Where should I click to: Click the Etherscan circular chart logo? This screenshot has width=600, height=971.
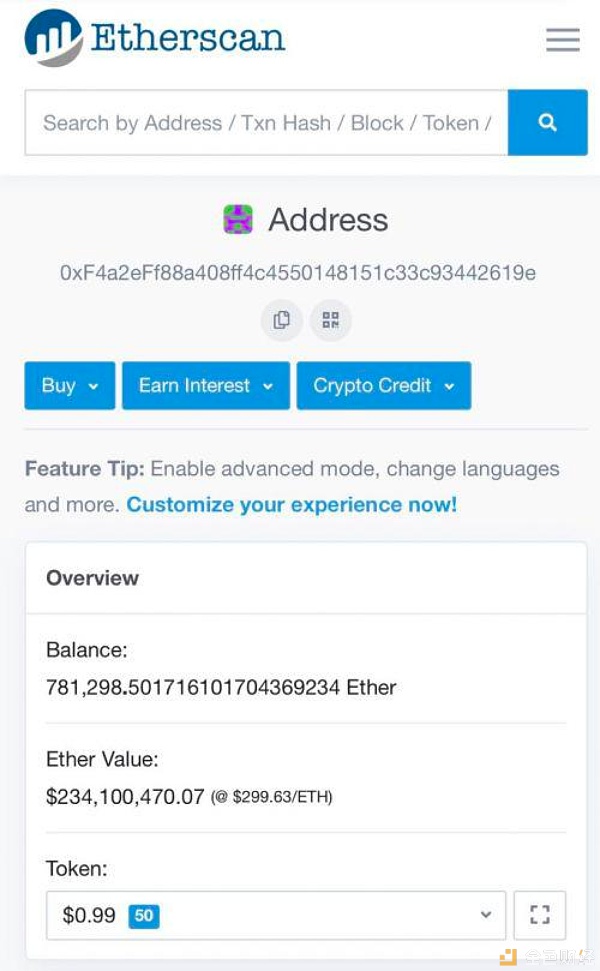click(53, 38)
